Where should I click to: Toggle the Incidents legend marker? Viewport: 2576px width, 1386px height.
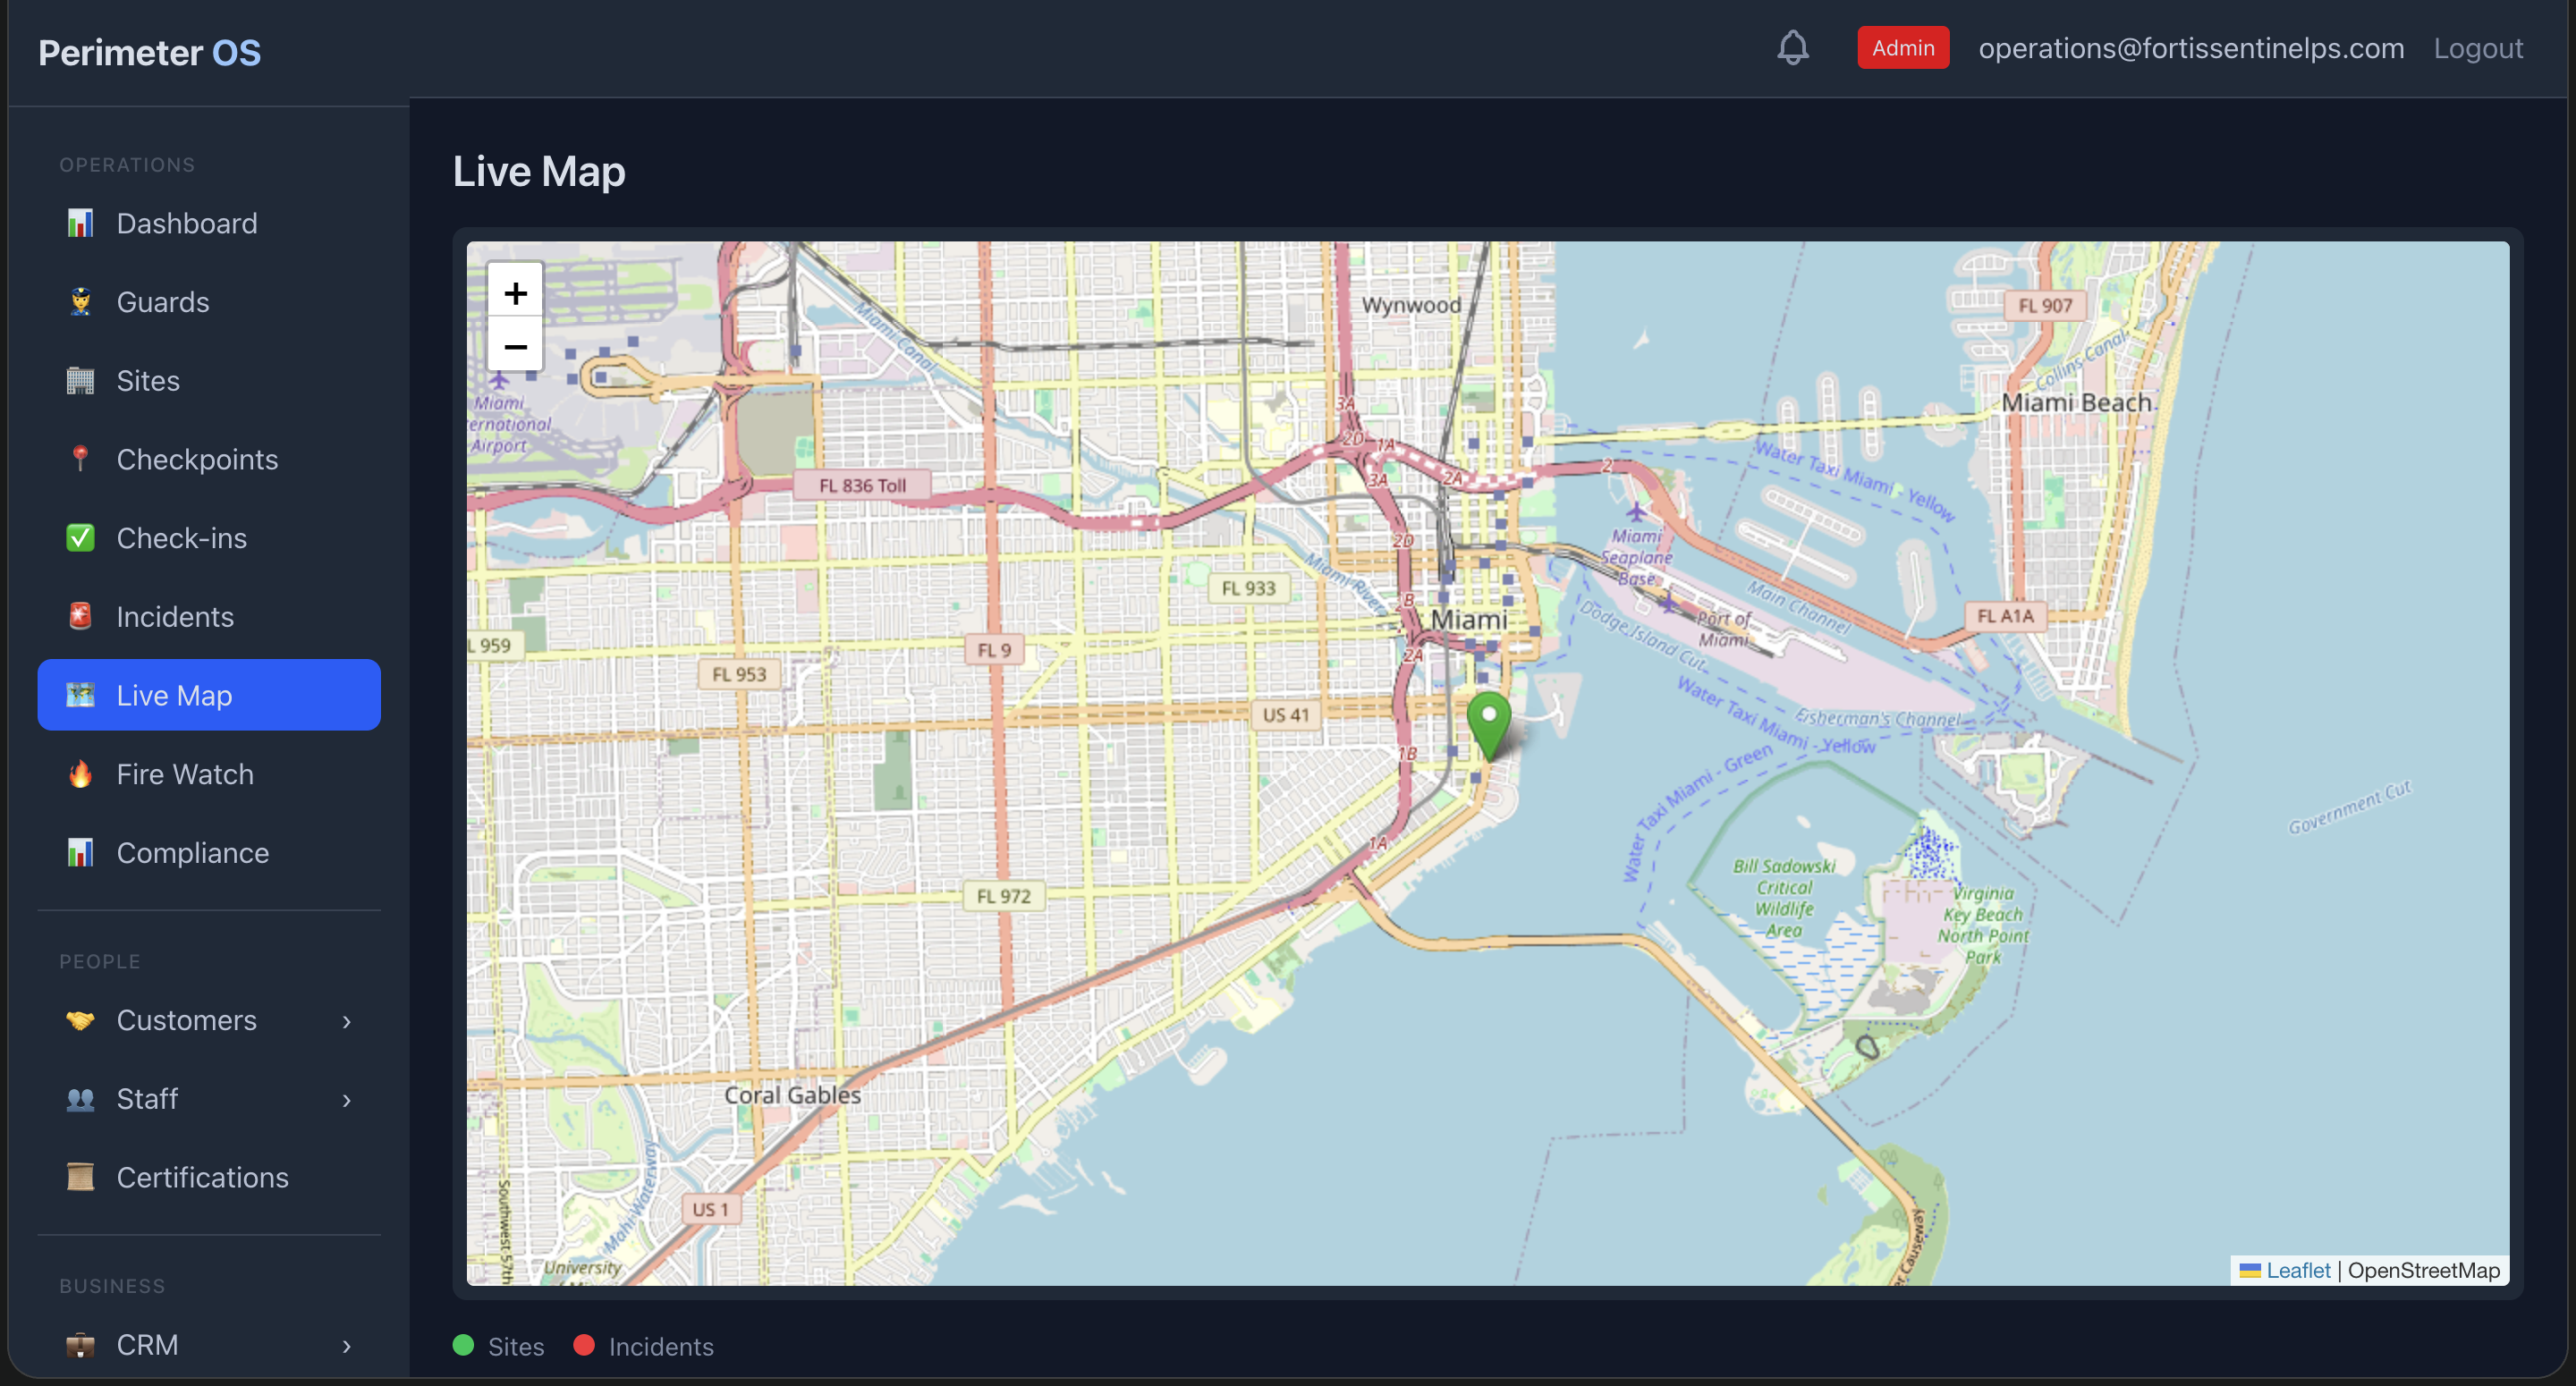585,1346
